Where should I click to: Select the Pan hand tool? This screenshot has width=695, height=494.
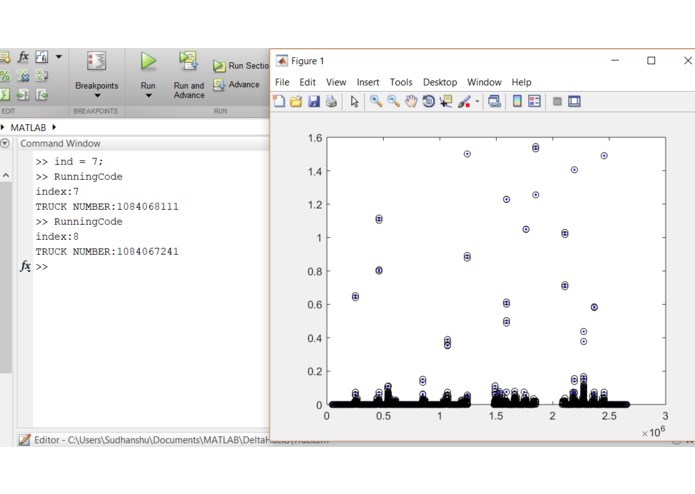pos(411,101)
